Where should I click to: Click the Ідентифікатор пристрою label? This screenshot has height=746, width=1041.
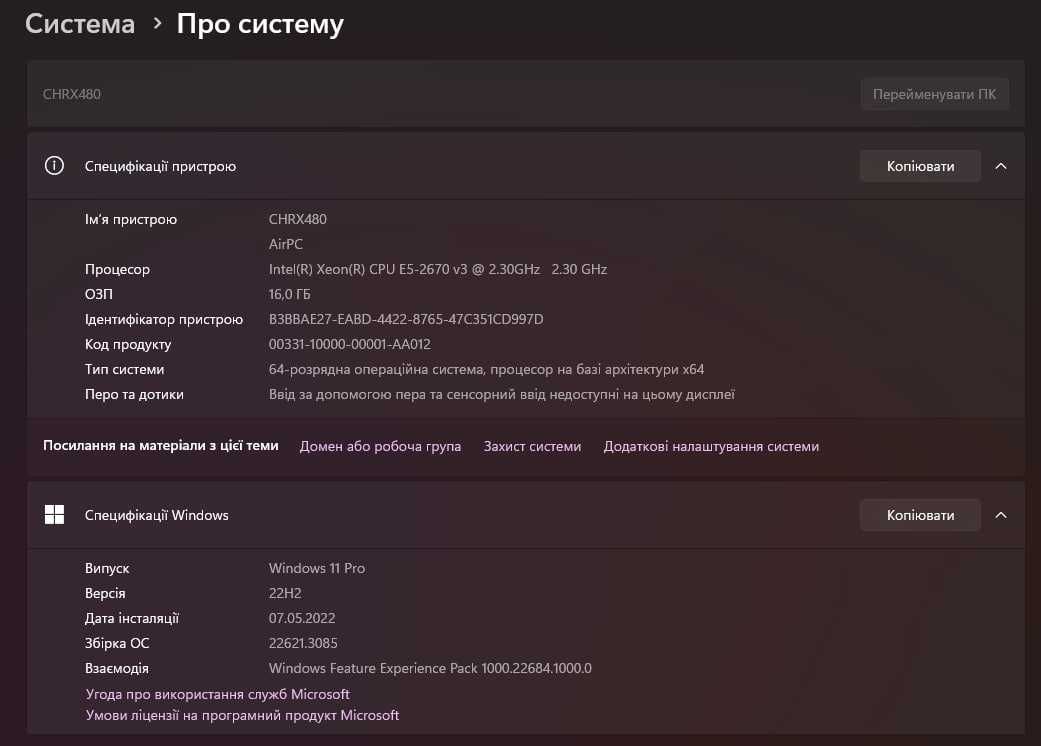click(x=164, y=319)
